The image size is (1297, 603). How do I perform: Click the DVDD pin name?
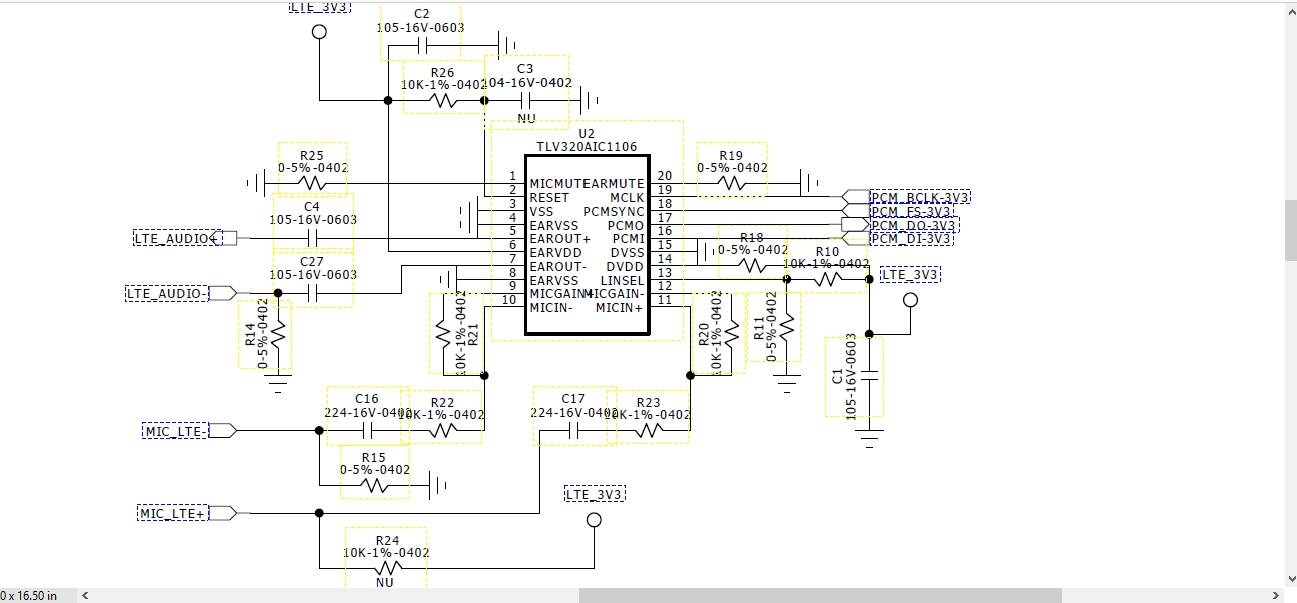pyautogui.click(x=625, y=267)
